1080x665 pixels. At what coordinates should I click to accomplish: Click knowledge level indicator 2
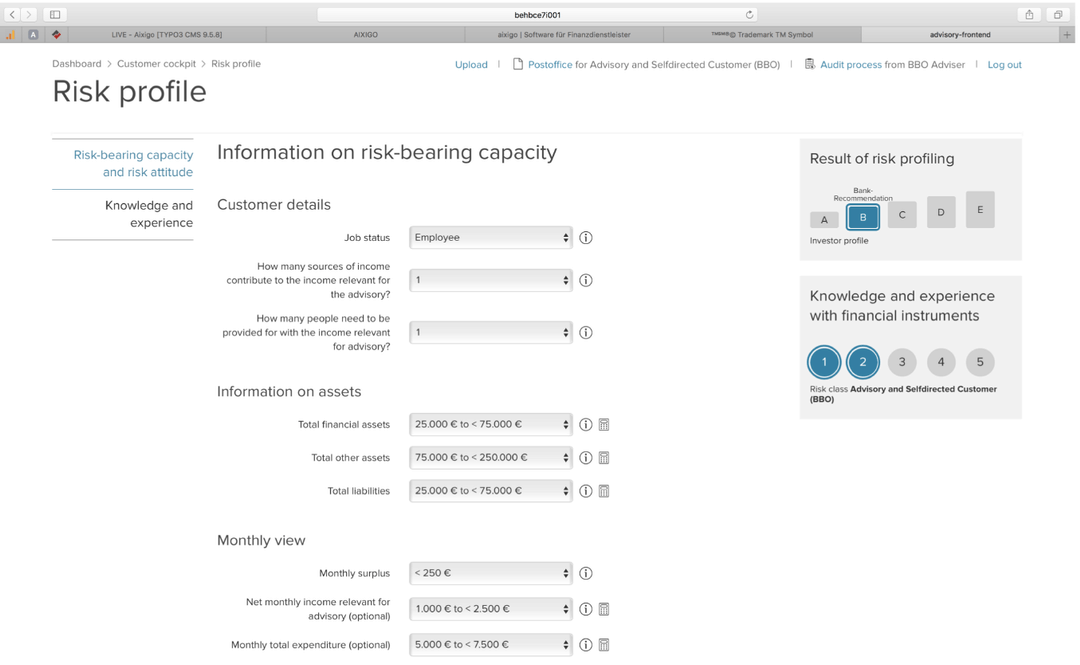[x=862, y=362]
